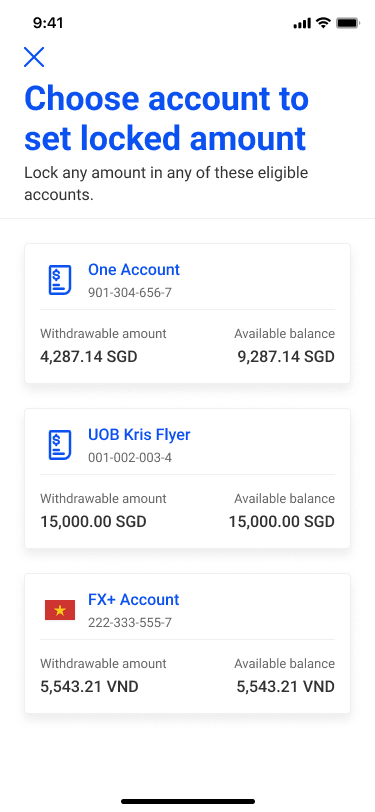
Task: Tap the Vietnam flag icon
Action: [x=60, y=610]
